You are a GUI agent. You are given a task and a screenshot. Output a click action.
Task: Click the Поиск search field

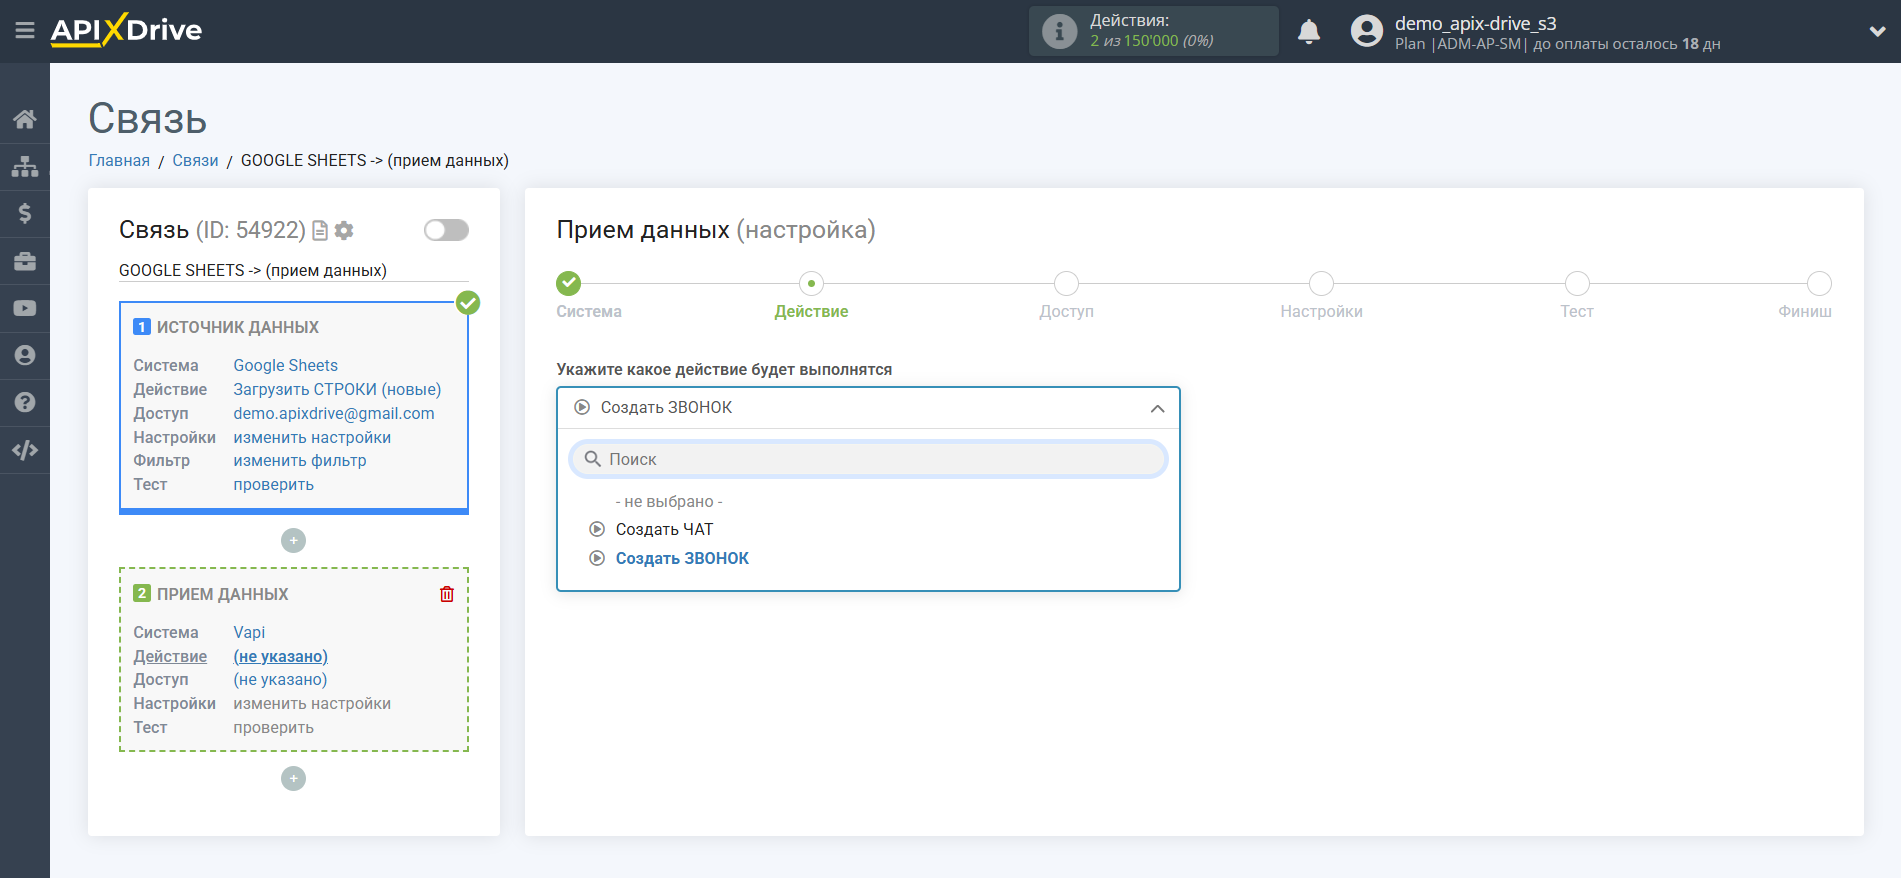tap(868, 459)
